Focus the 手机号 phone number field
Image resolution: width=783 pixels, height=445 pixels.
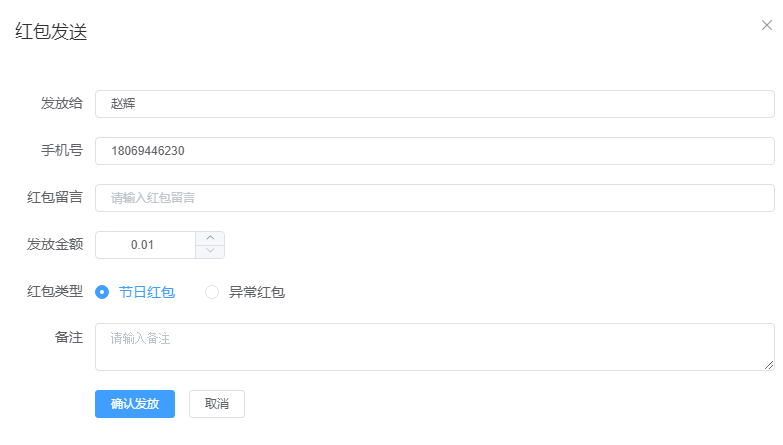tap(434, 151)
